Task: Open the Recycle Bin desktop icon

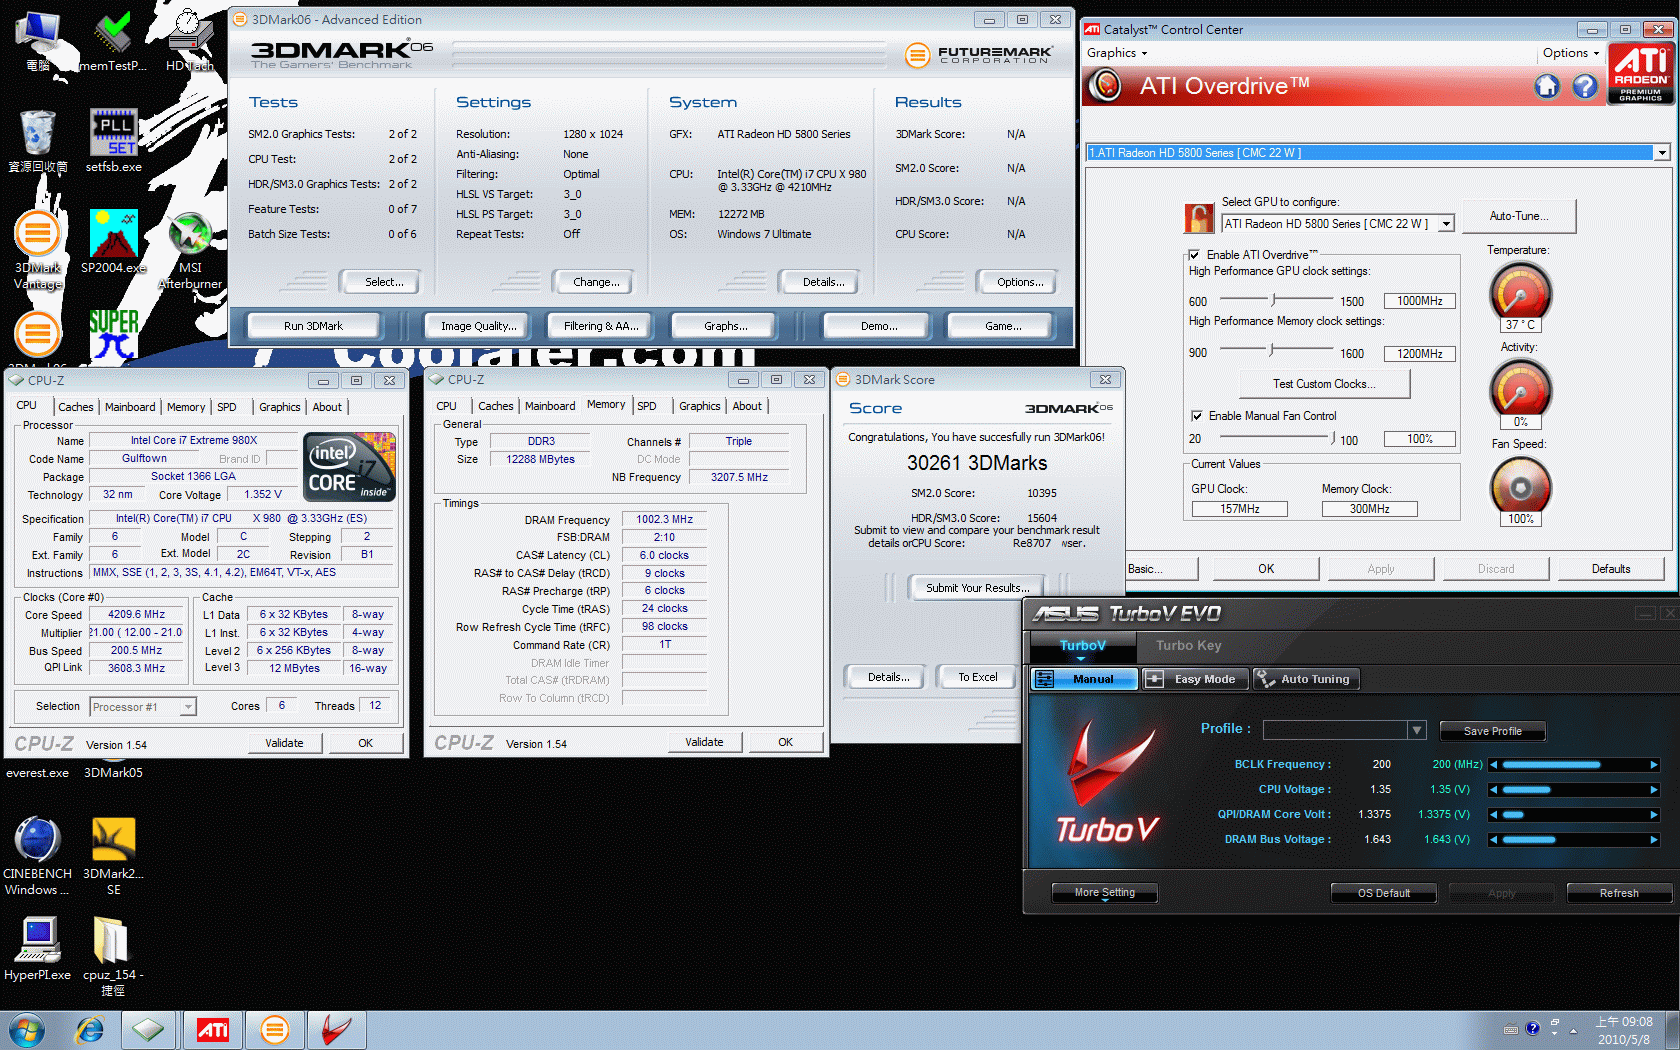Action: (38, 141)
